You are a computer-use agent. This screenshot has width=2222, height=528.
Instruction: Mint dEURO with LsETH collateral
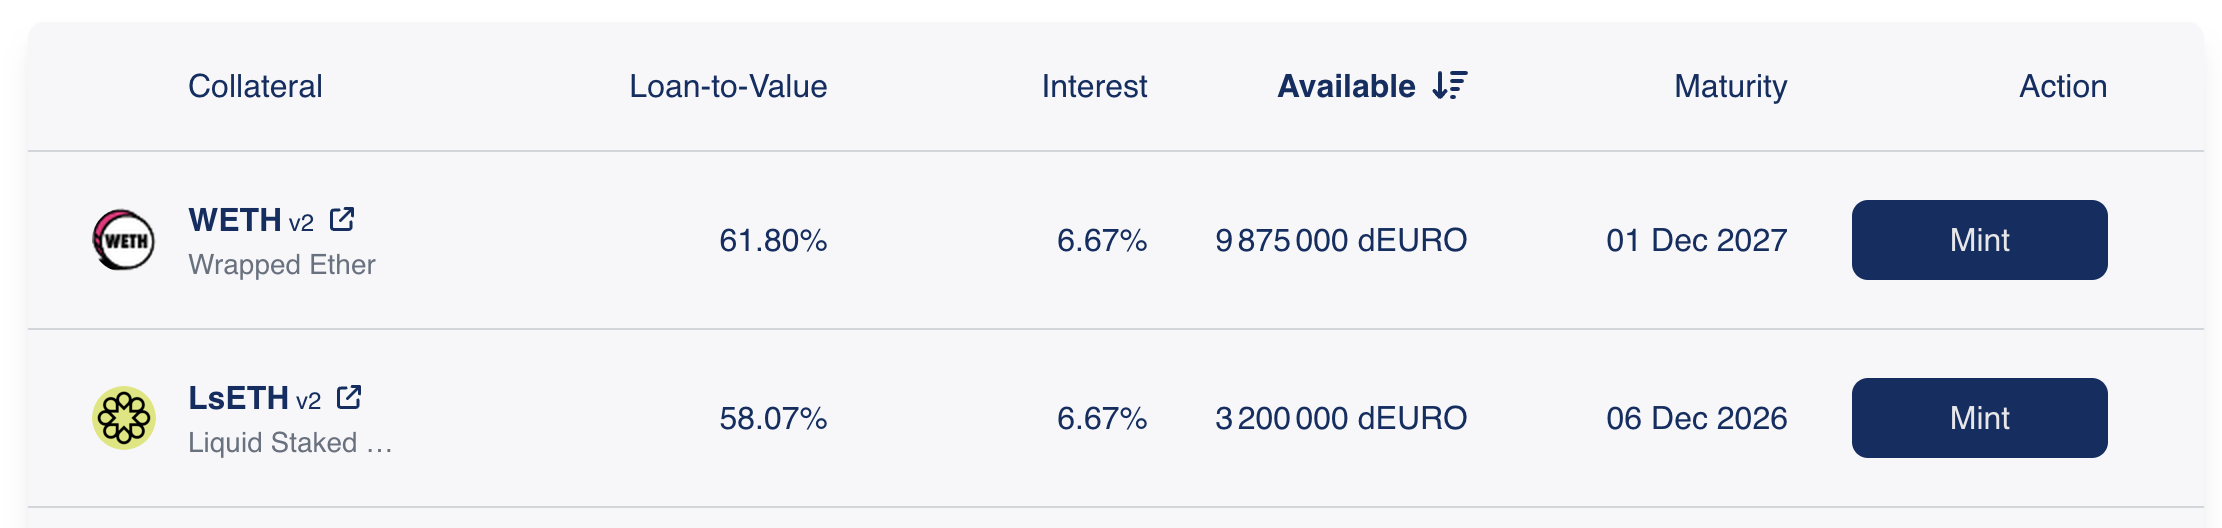tap(1979, 418)
